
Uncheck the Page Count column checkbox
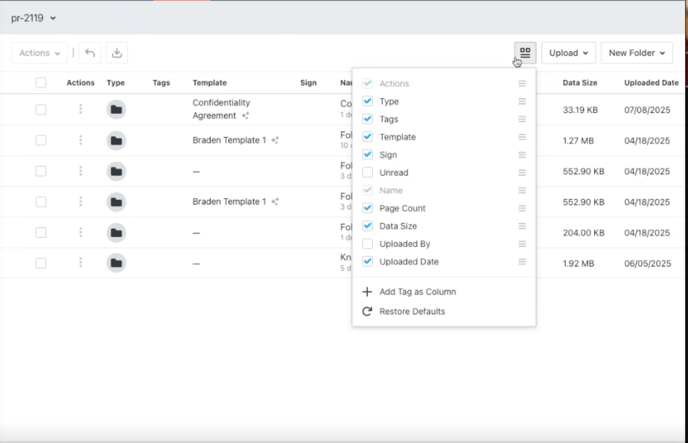pyautogui.click(x=368, y=208)
